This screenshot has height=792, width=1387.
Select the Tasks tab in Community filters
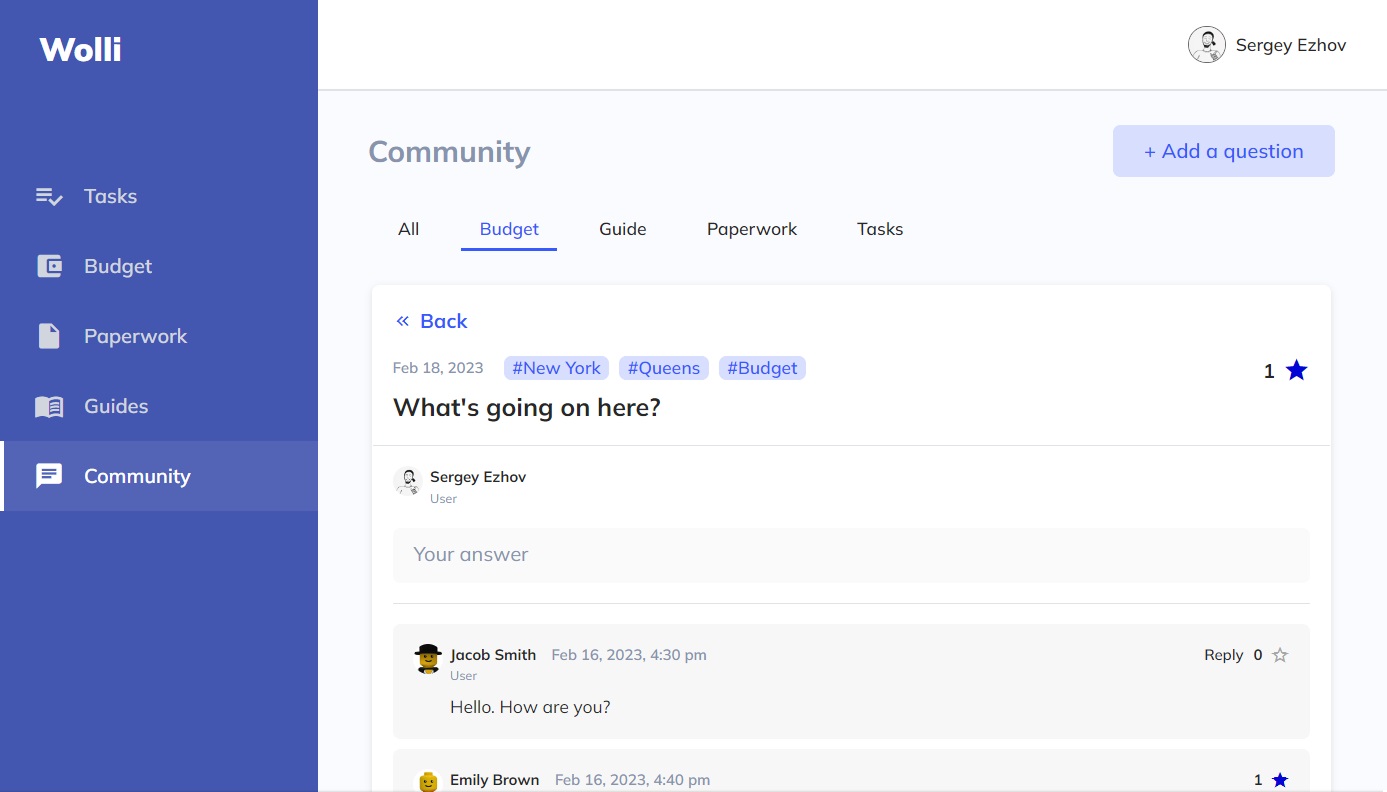pos(880,229)
